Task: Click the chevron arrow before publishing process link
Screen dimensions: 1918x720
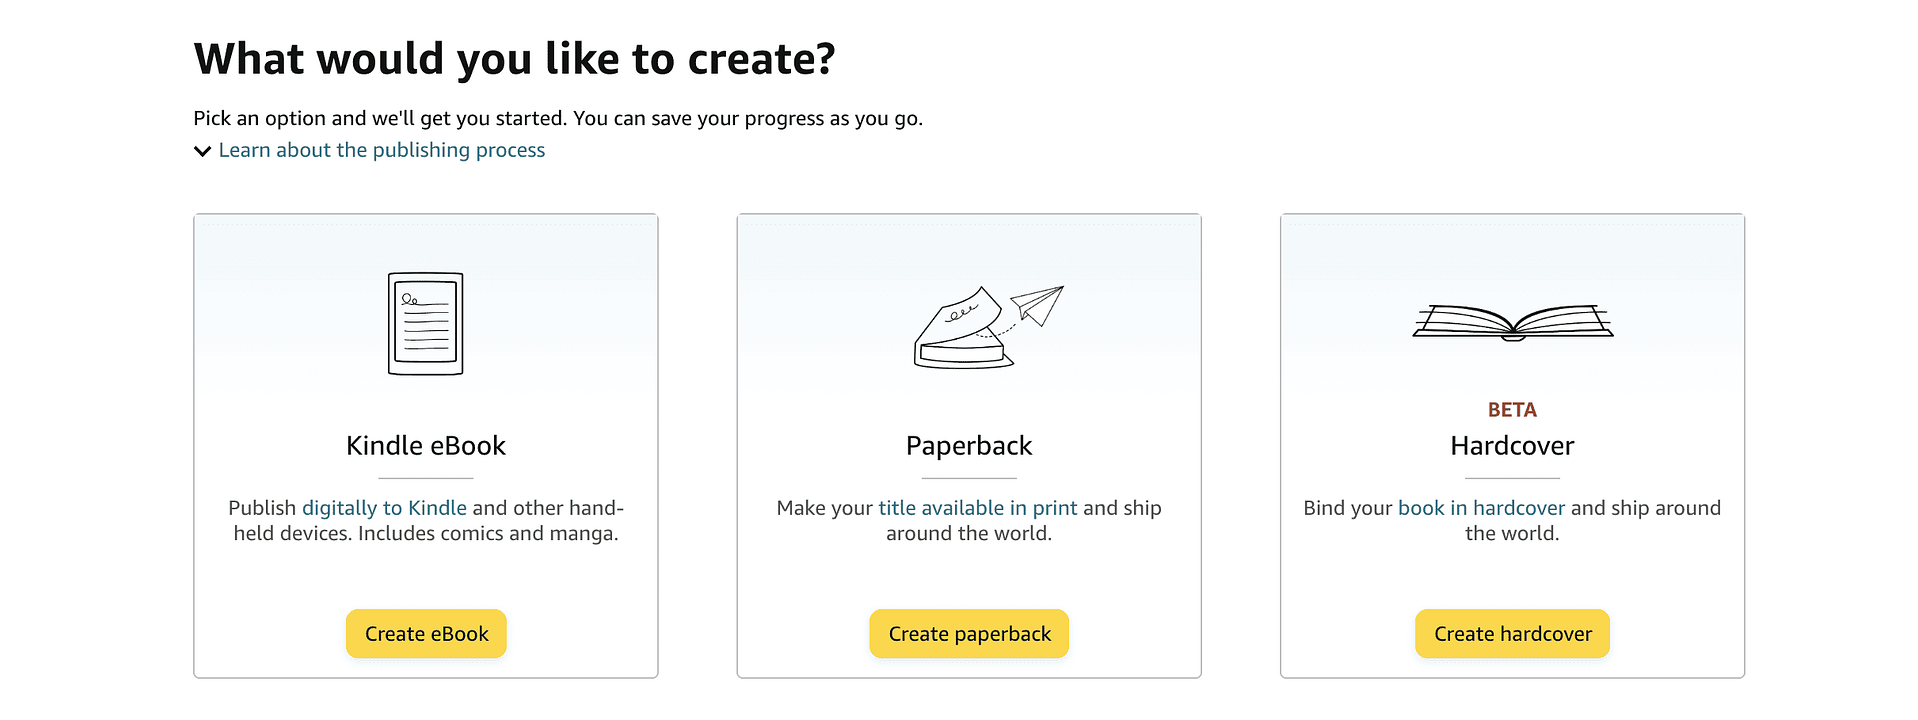Action: tap(202, 150)
